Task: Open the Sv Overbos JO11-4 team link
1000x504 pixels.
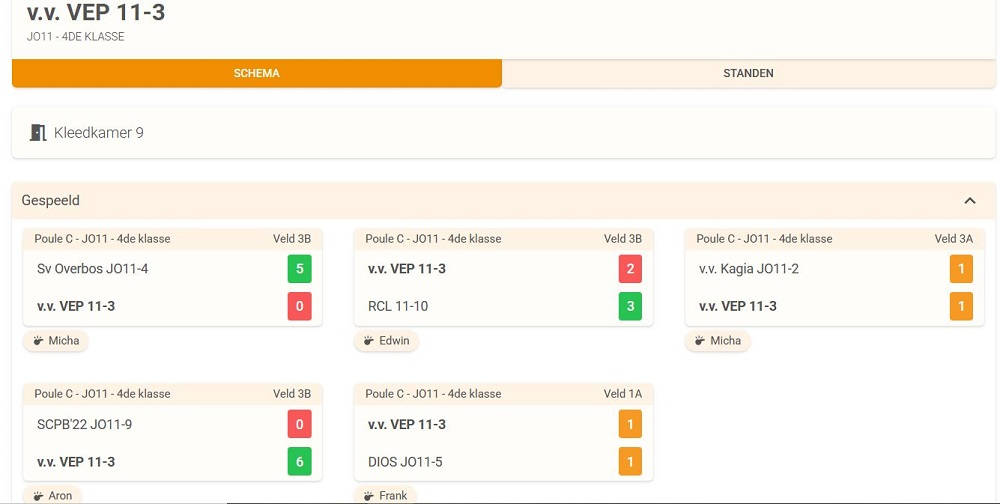Action: [92, 269]
